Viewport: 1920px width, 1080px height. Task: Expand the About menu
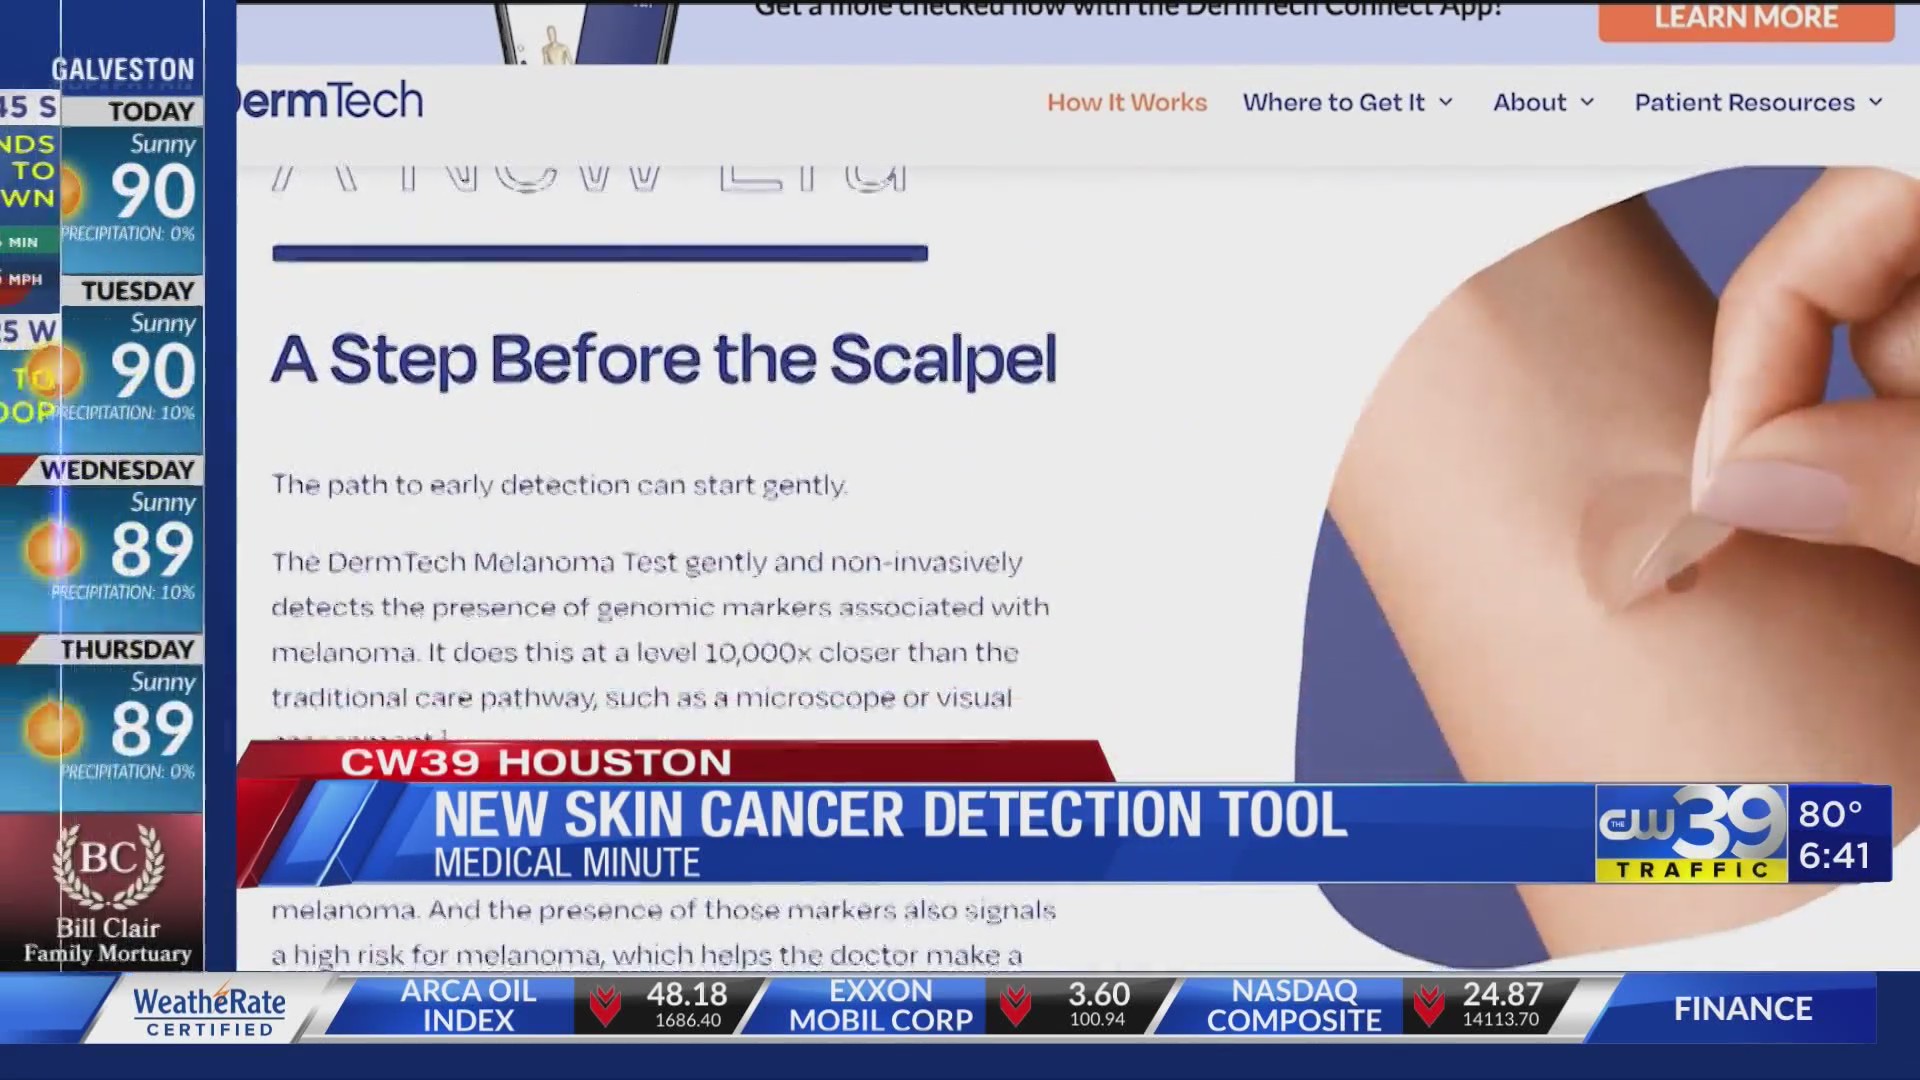pos(1541,102)
